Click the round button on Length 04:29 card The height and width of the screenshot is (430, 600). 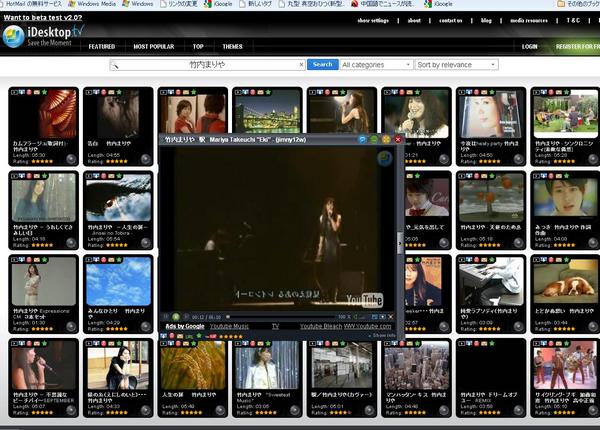146,326
